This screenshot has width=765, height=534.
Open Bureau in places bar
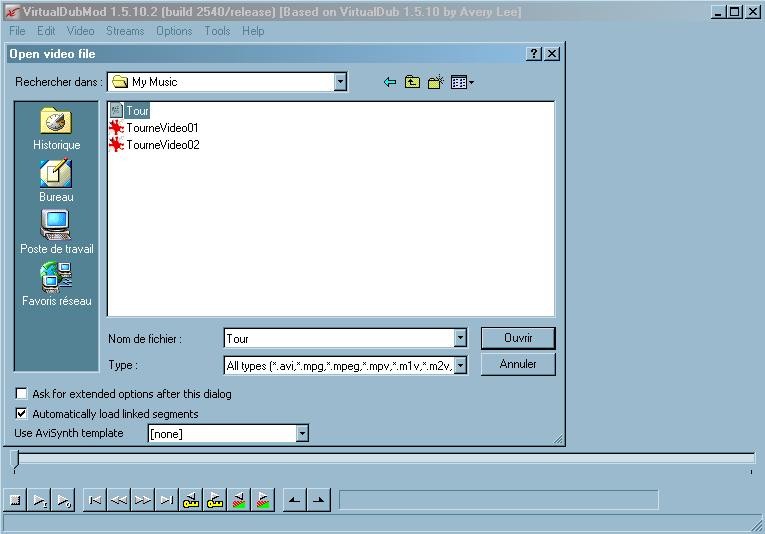point(56,181)
